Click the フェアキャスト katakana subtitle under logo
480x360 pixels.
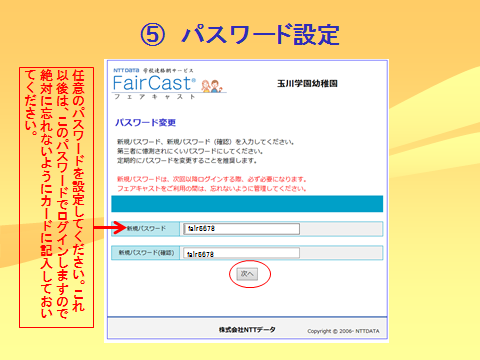coord(155,97)
